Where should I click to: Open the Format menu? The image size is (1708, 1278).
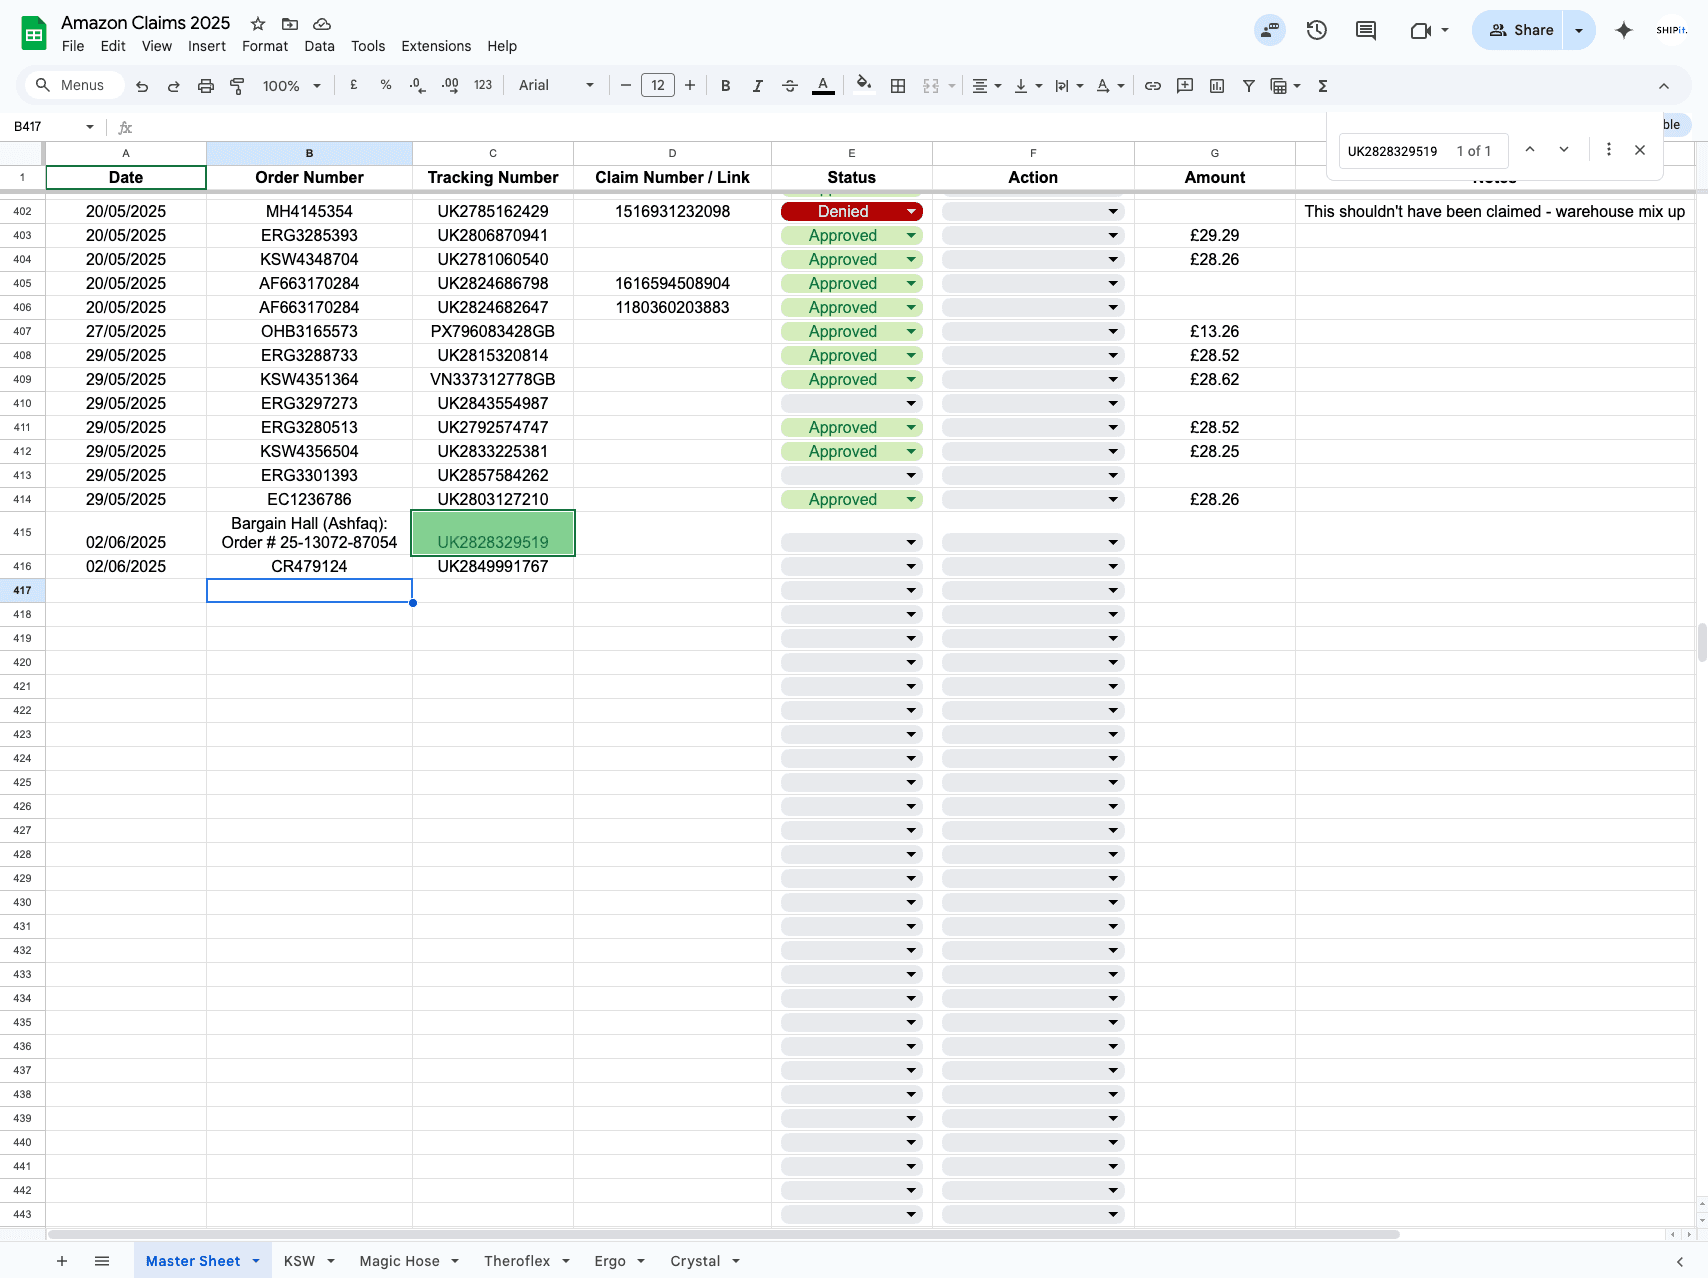tap(265, 46)
